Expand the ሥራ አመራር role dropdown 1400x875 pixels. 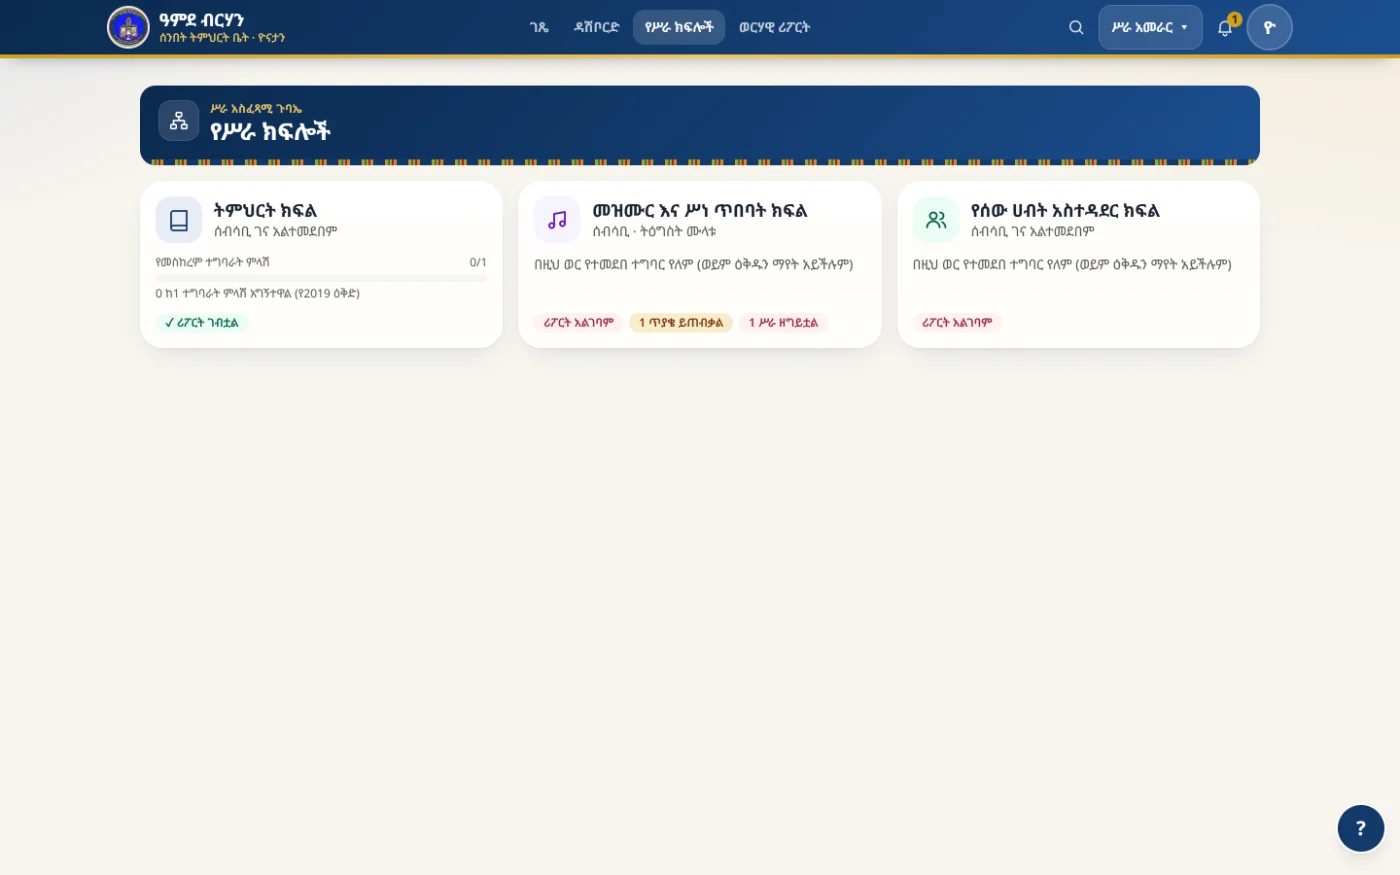coord(1150,27)
